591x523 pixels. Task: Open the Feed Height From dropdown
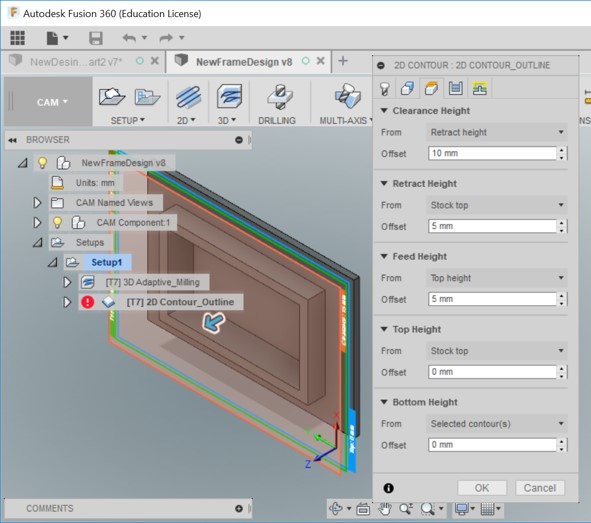point(497,278)
